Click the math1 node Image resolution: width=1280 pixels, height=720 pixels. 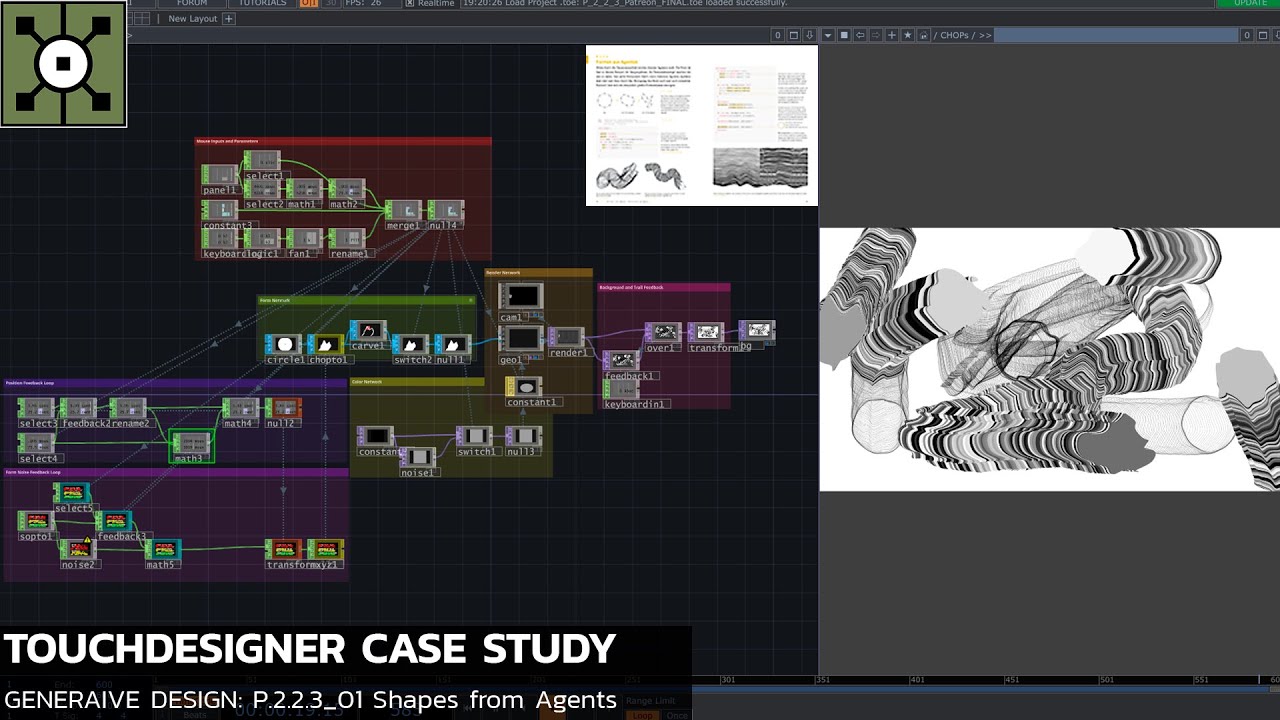coord(302,190)
